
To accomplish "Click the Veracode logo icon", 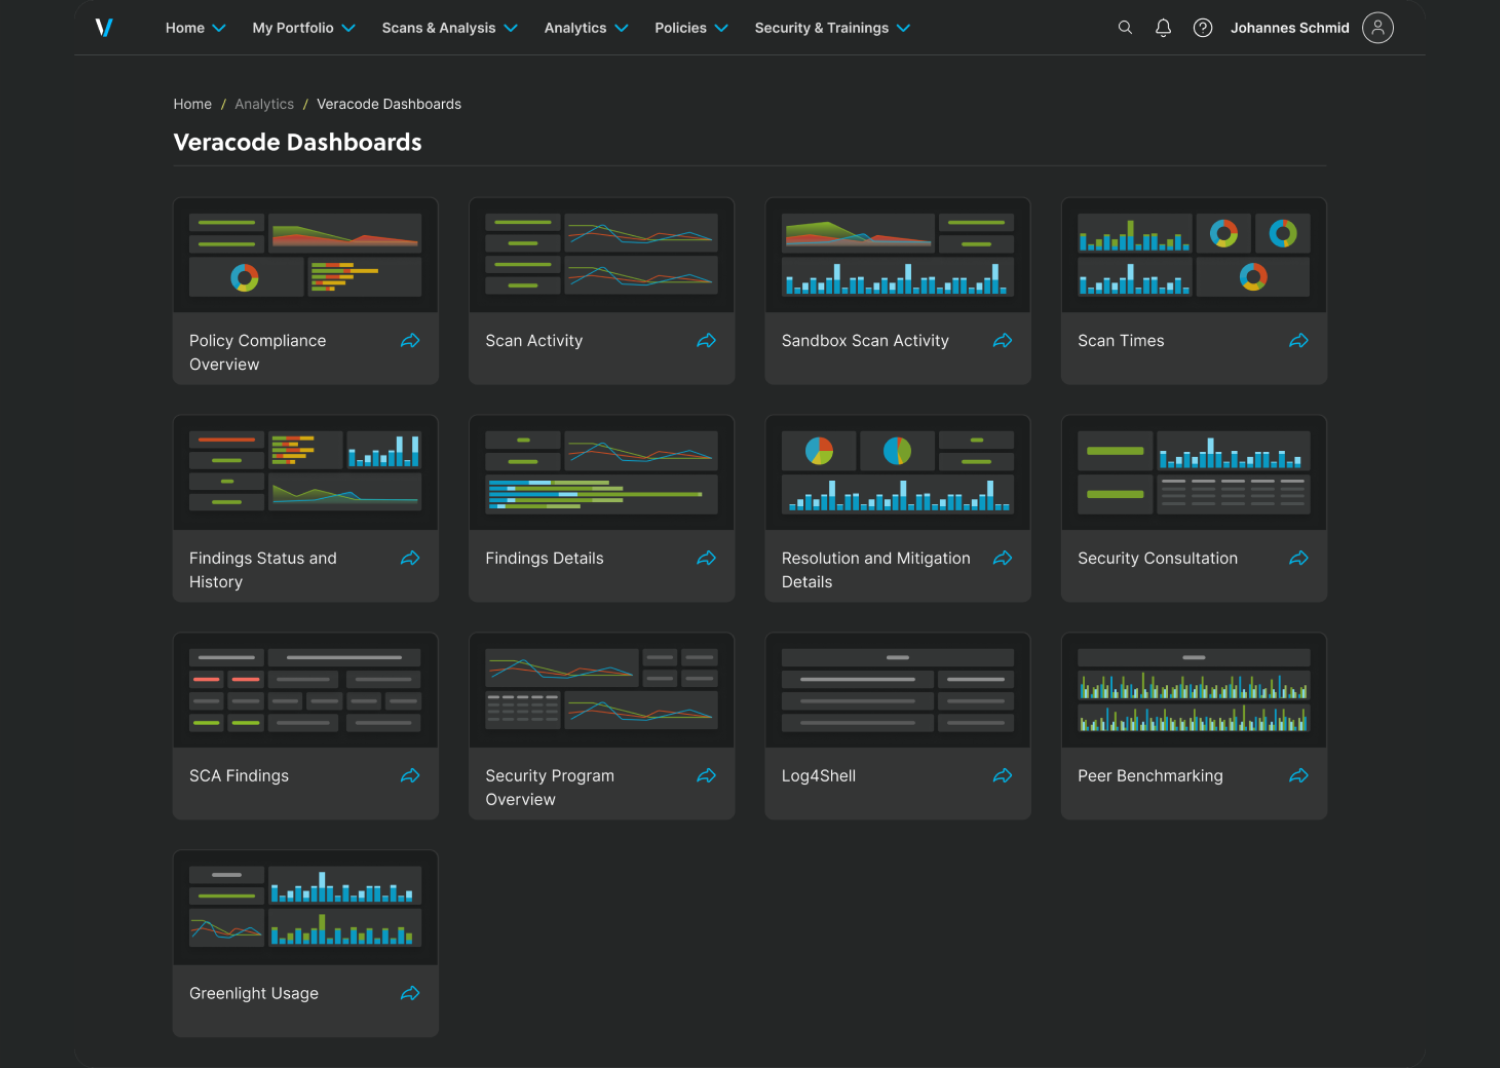I will coord(104,28).
